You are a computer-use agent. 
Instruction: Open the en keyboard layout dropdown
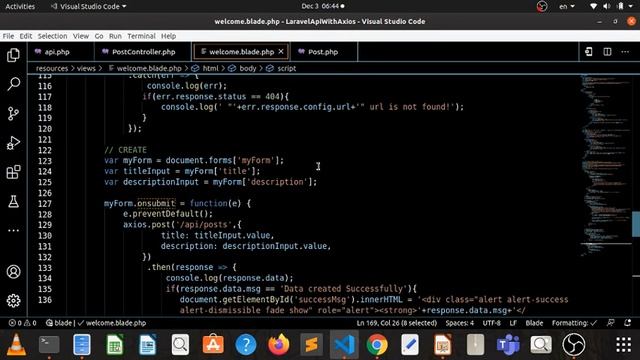567,6
